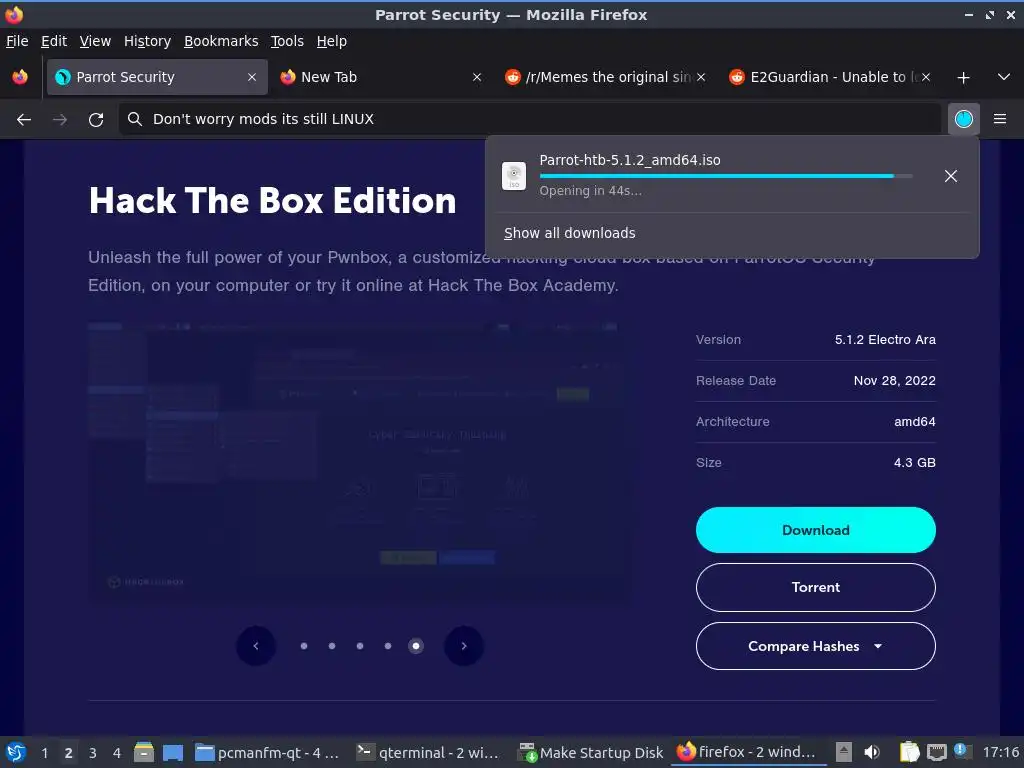
Task: Click the address bar search field
Action: (530, 119)
